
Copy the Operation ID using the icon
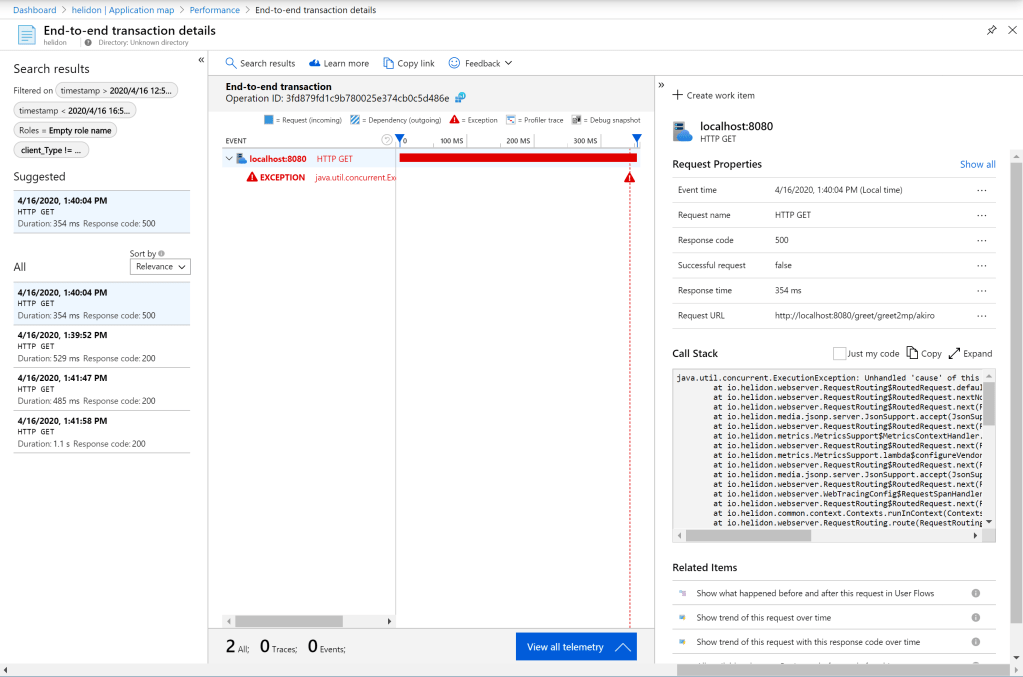pos(460,98)
